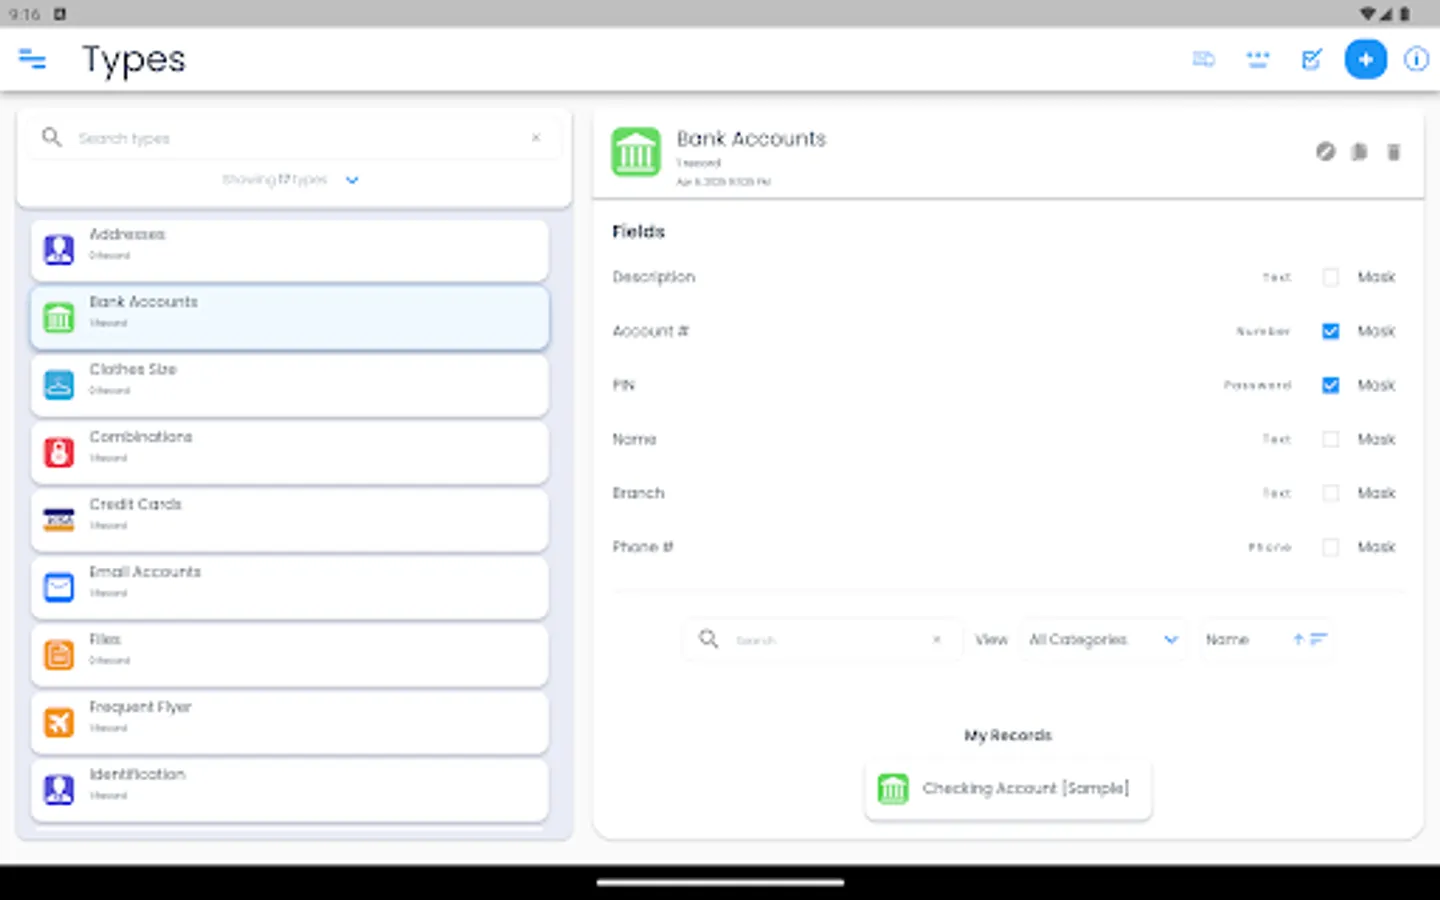Image resolution: width=1440 pixels, height=900 pixels.
Task: Click the Email Accounts envelope icon
Action: click(x=58, y=587)
